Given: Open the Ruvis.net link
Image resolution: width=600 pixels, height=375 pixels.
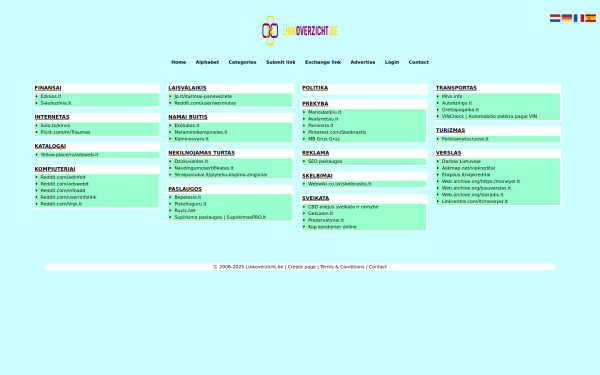Looking at the screenshot, I should coord(185,210).
